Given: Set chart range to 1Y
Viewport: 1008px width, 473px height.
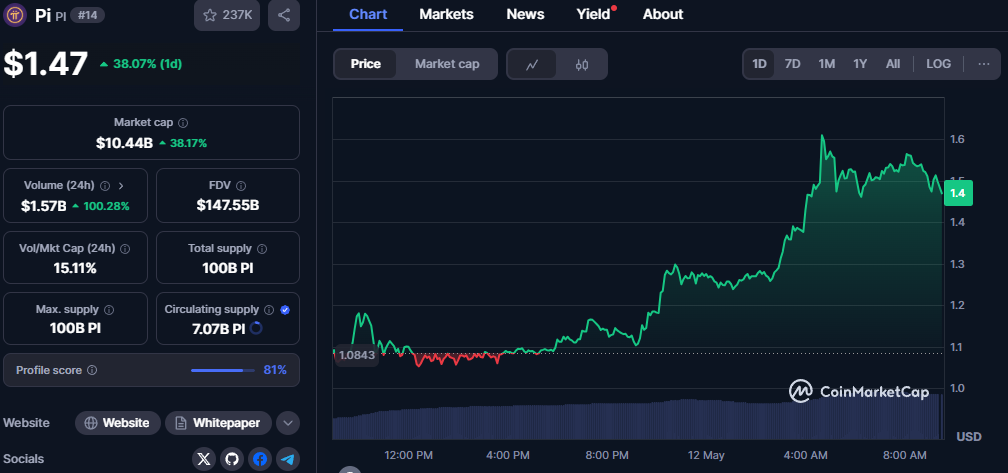Looking at the screenshot, I should point(860,64).
